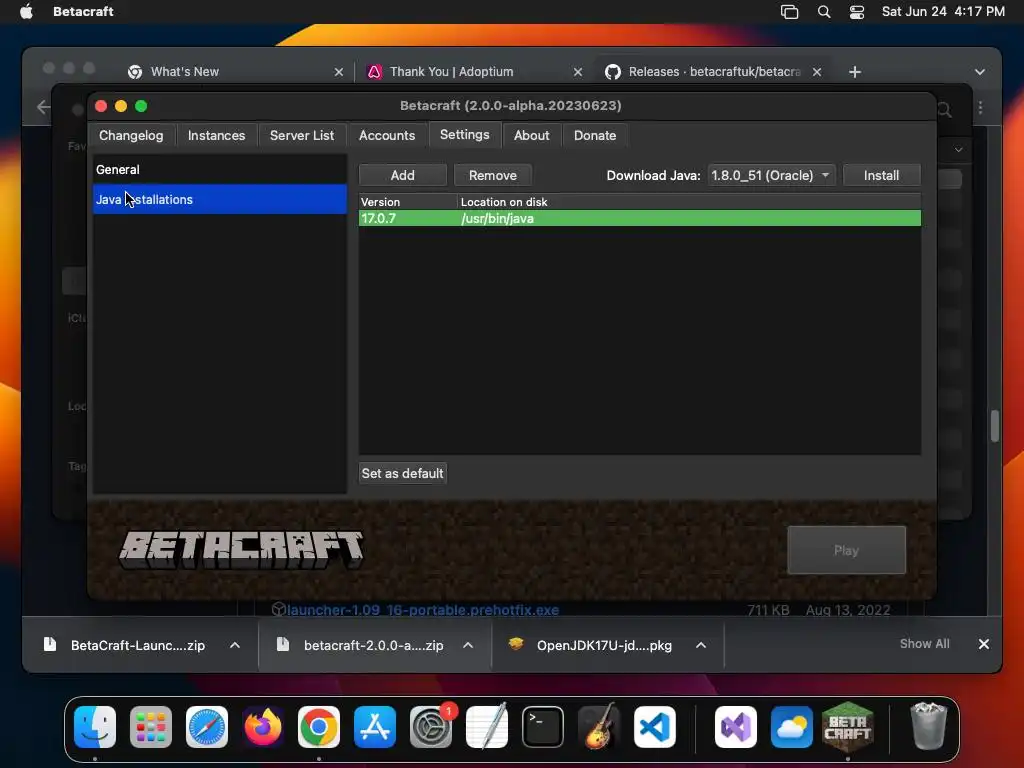The height and width of the screenshot is (768, 1024).
Task: Close the Releases betacraftuk tab
Action: click(x=816, y=72)
